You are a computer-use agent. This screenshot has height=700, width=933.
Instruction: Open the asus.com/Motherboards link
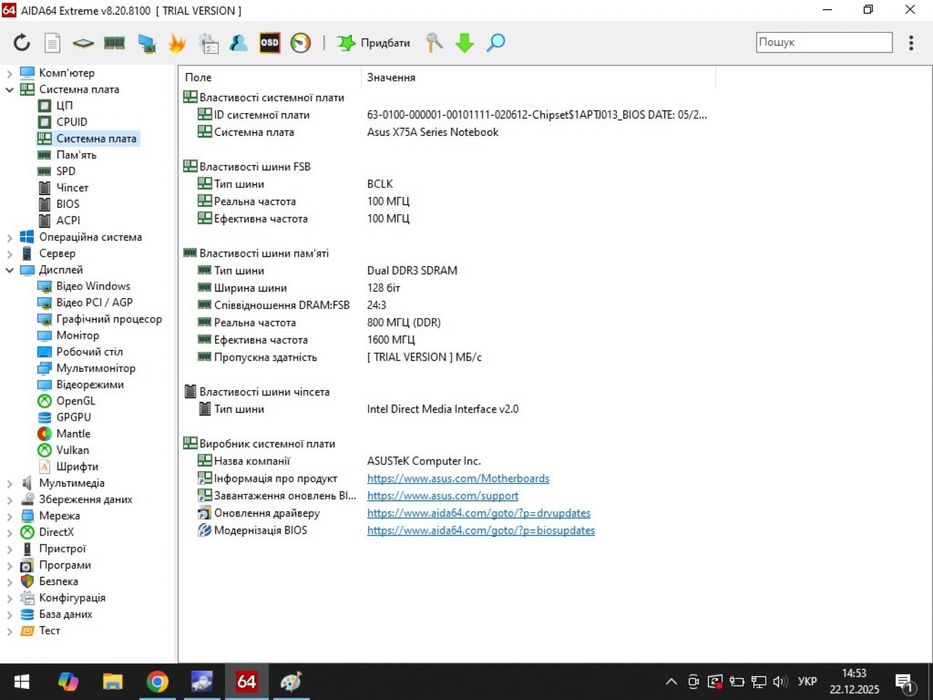tap(458, 479)
